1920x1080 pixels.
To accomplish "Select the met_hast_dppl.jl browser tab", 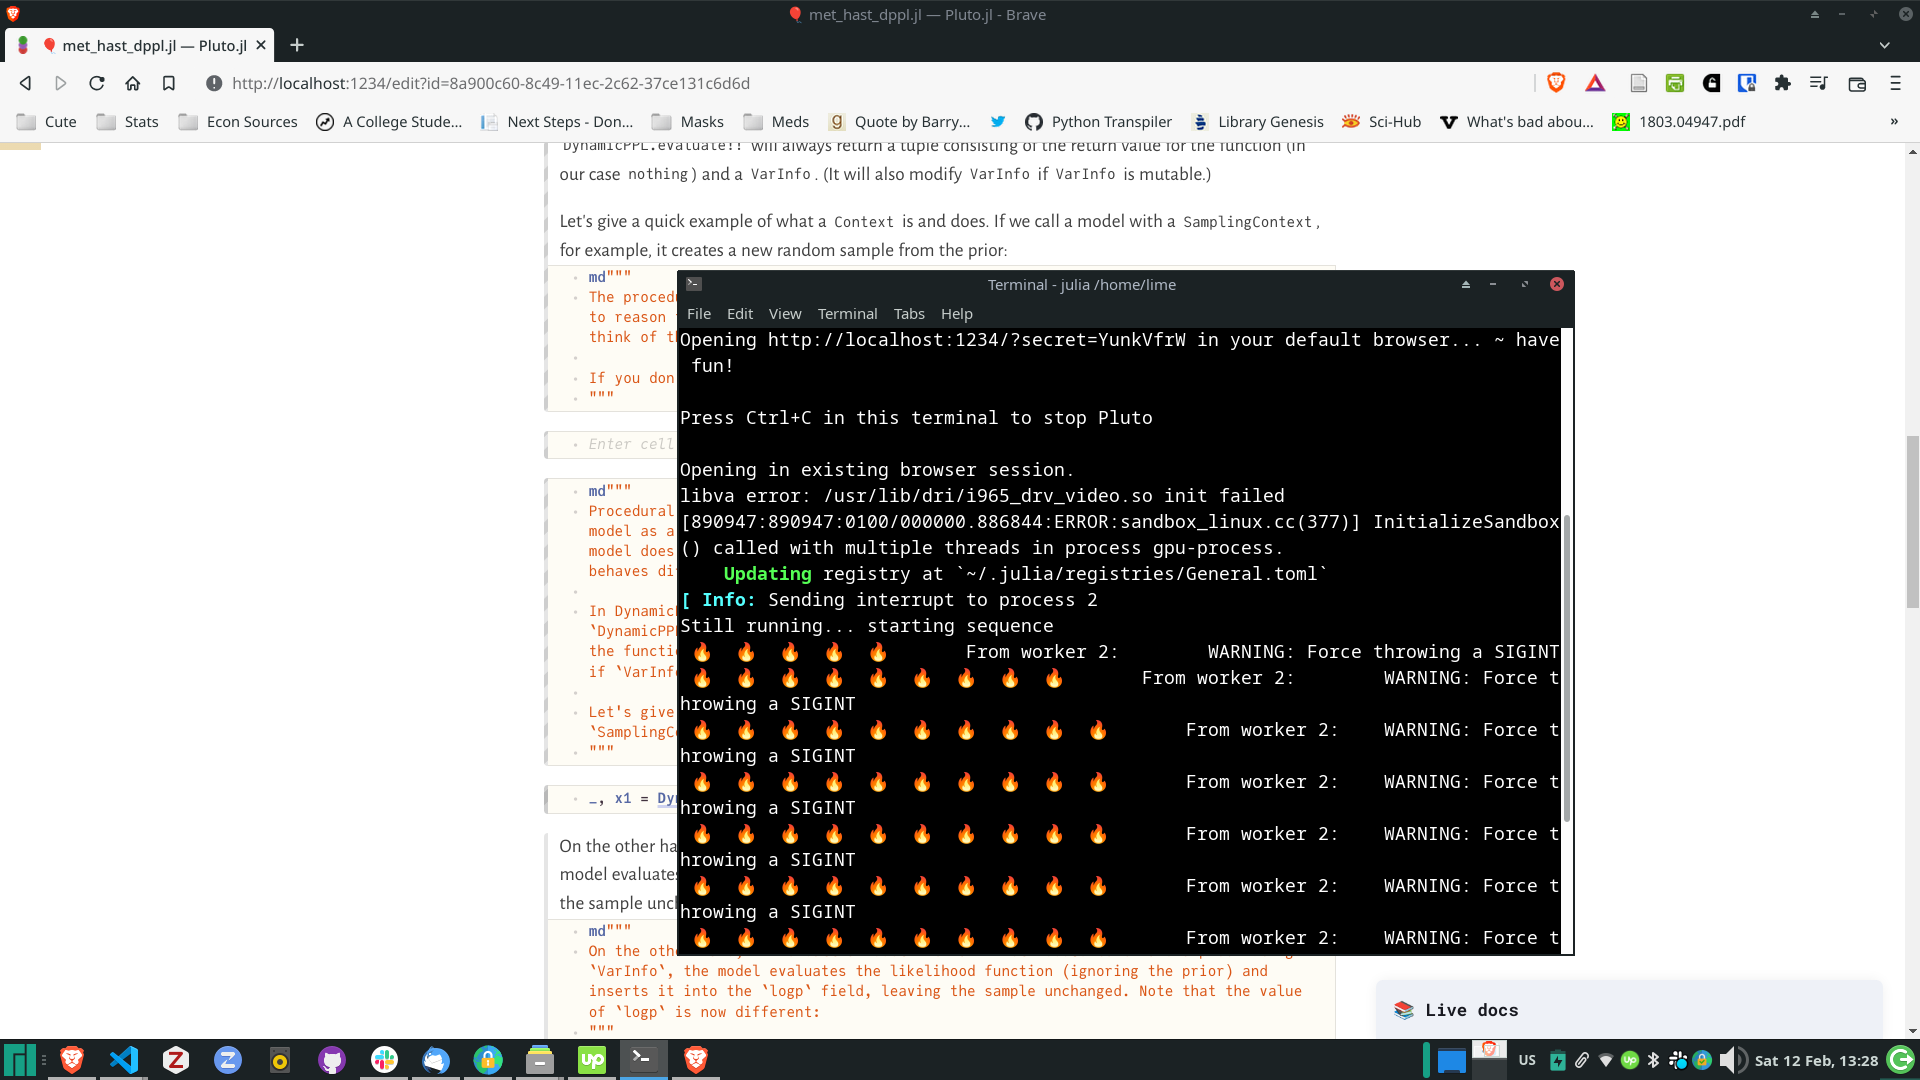I will (150, 45).
